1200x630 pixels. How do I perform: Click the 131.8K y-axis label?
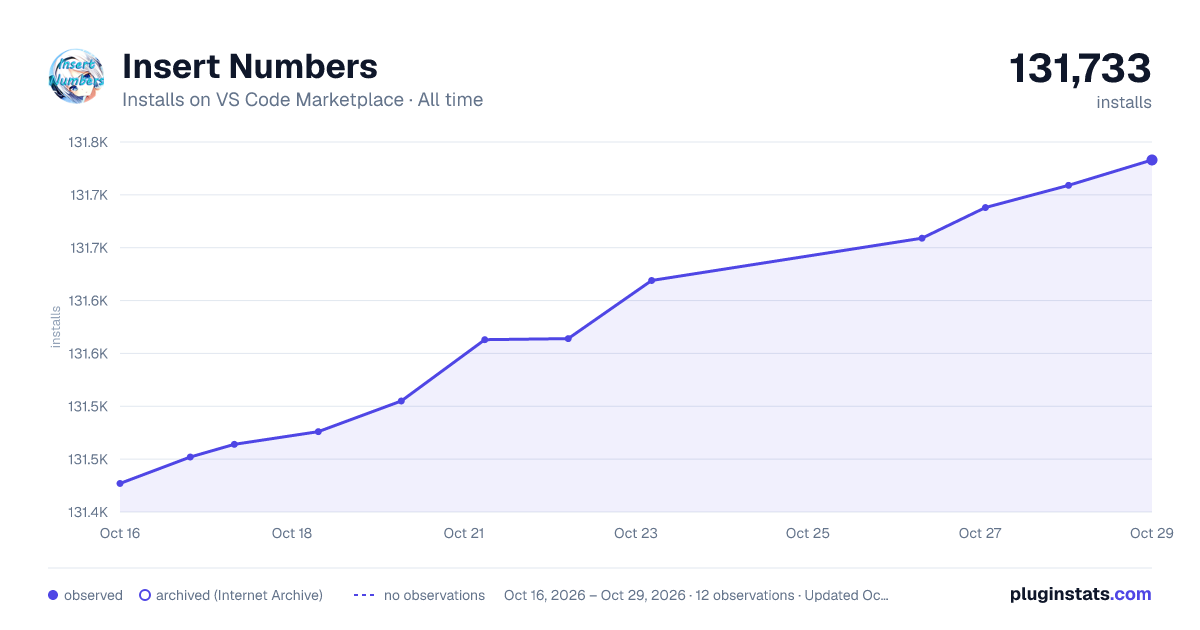(x=88, y=142)
